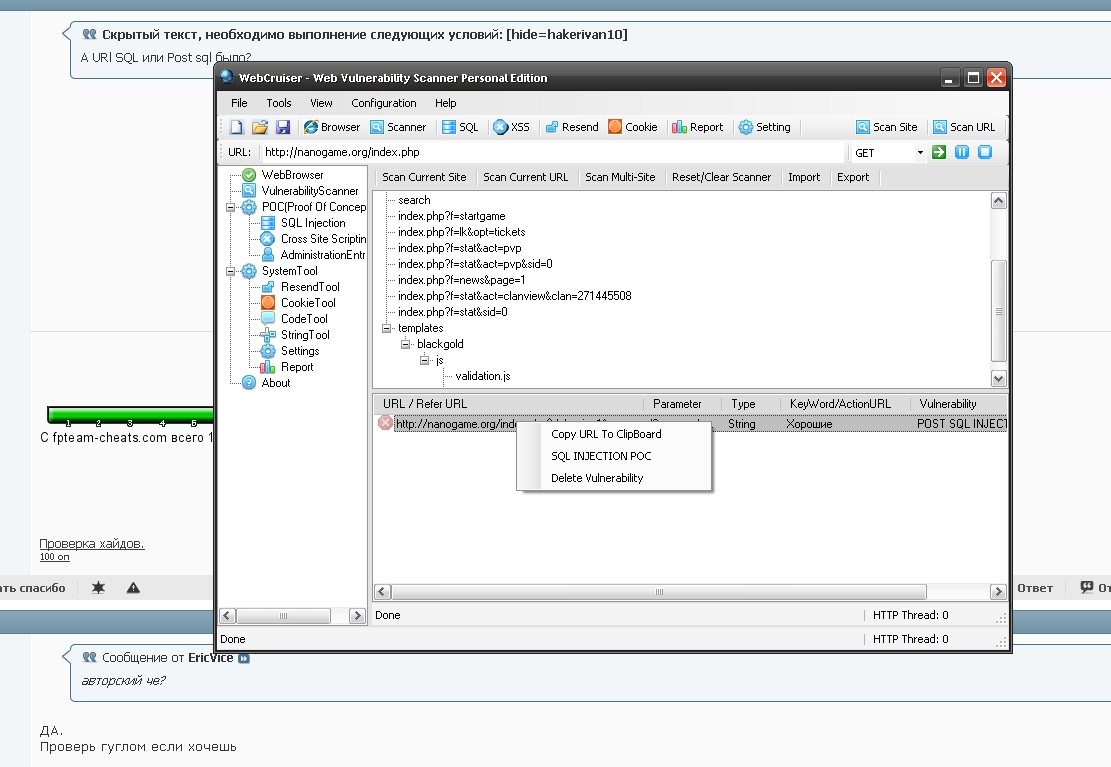Viewport: 1111px width, 767px height.
Task: Collapse the POC(Proof Of Concept) tree node
Action: [x=230, y=208]
